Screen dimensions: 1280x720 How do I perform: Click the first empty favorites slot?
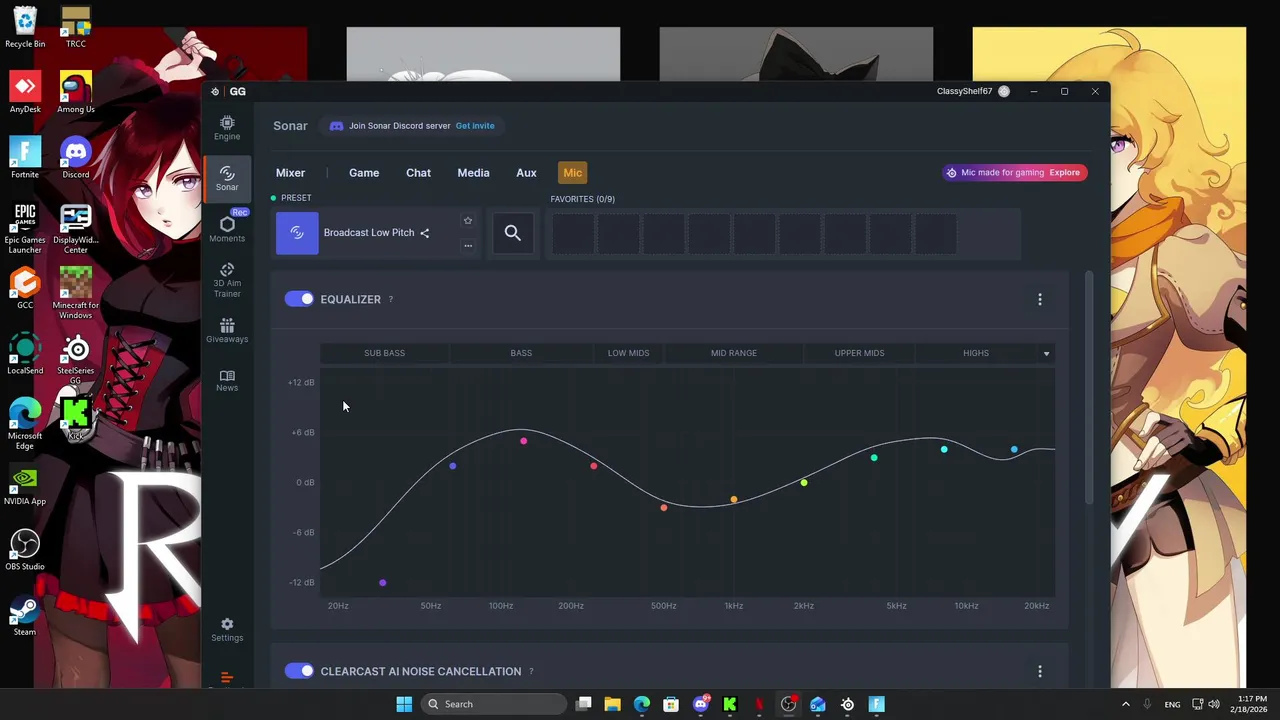tap(573, 233)
